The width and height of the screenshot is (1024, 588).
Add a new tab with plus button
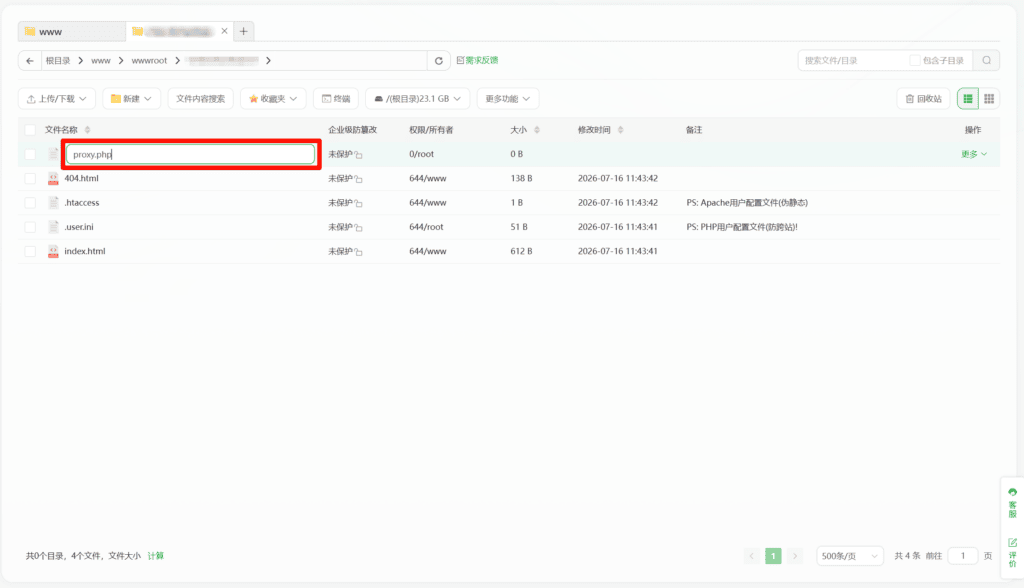click(x=244, y=31)
